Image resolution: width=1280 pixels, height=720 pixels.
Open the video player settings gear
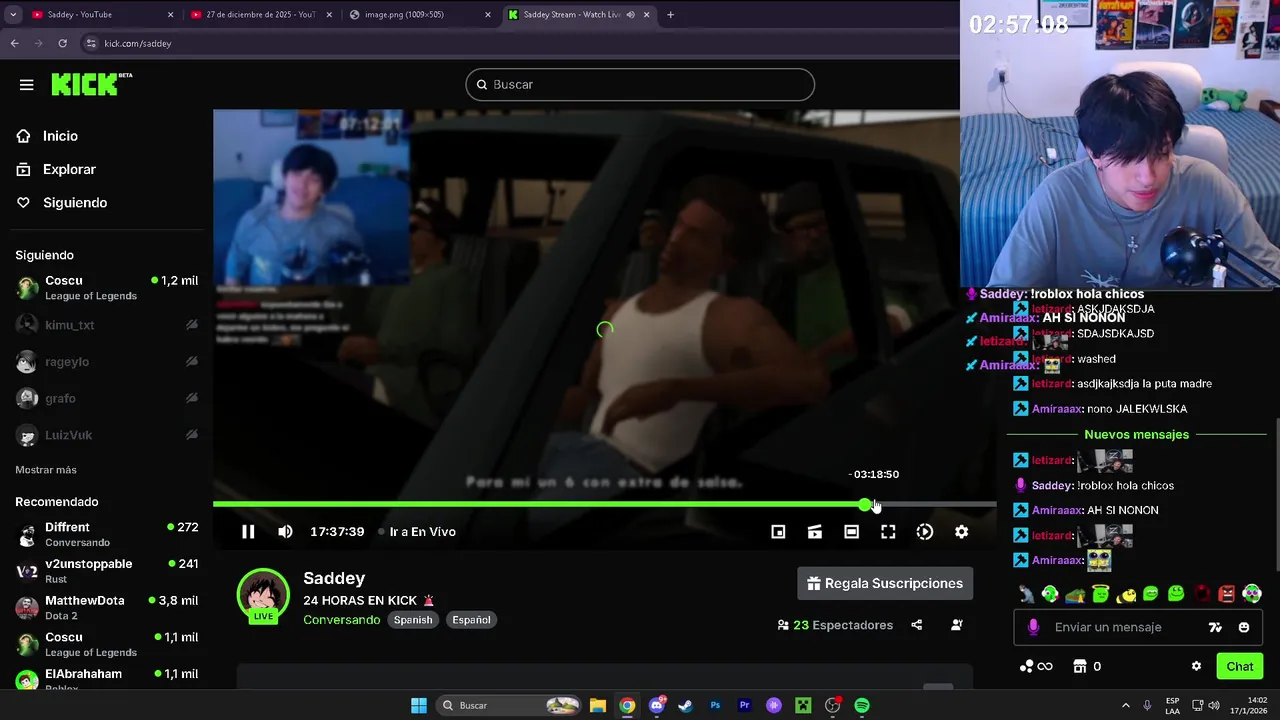tap(961, 532)
